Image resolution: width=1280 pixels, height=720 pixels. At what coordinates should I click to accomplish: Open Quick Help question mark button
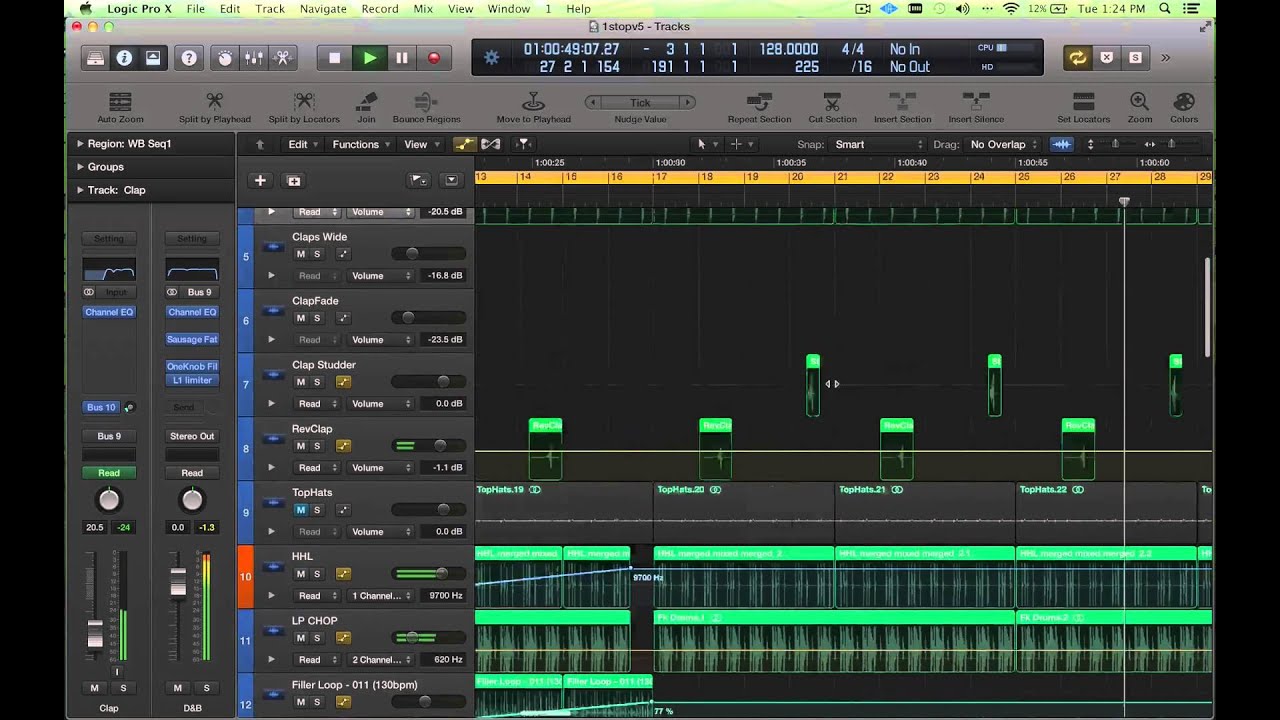click(x=188, y=58)
